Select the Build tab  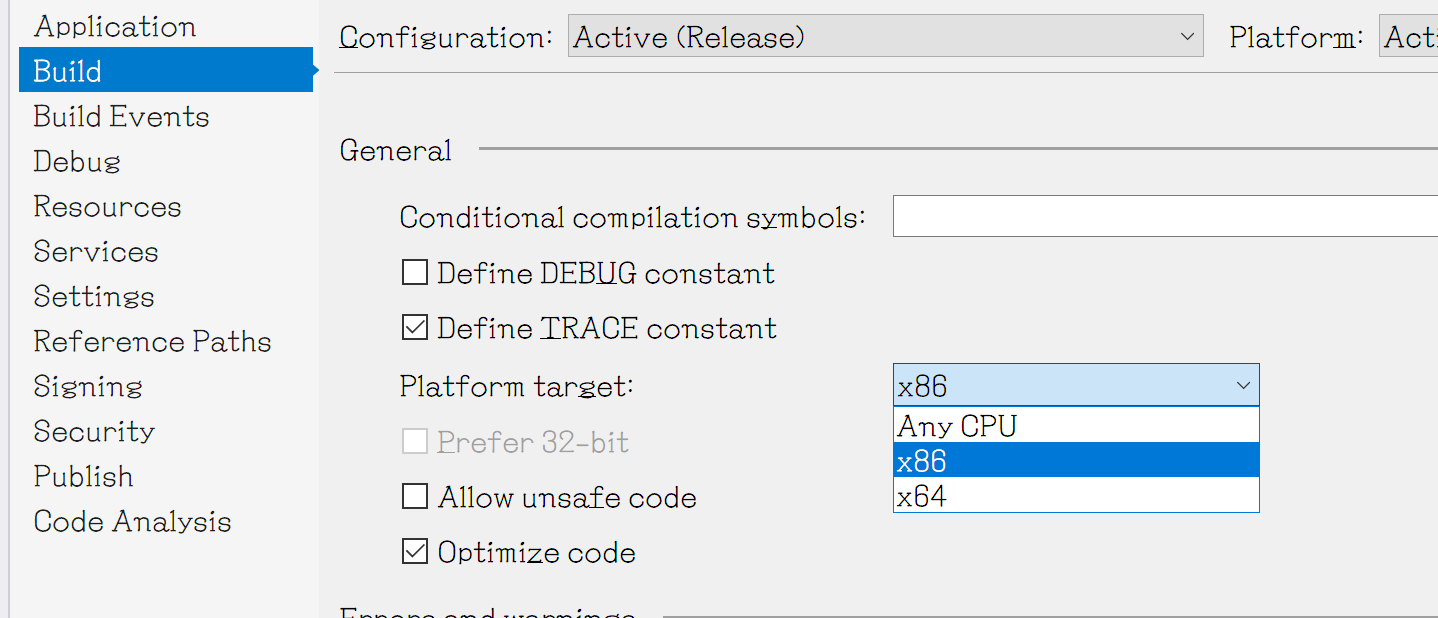pos(67,72)
